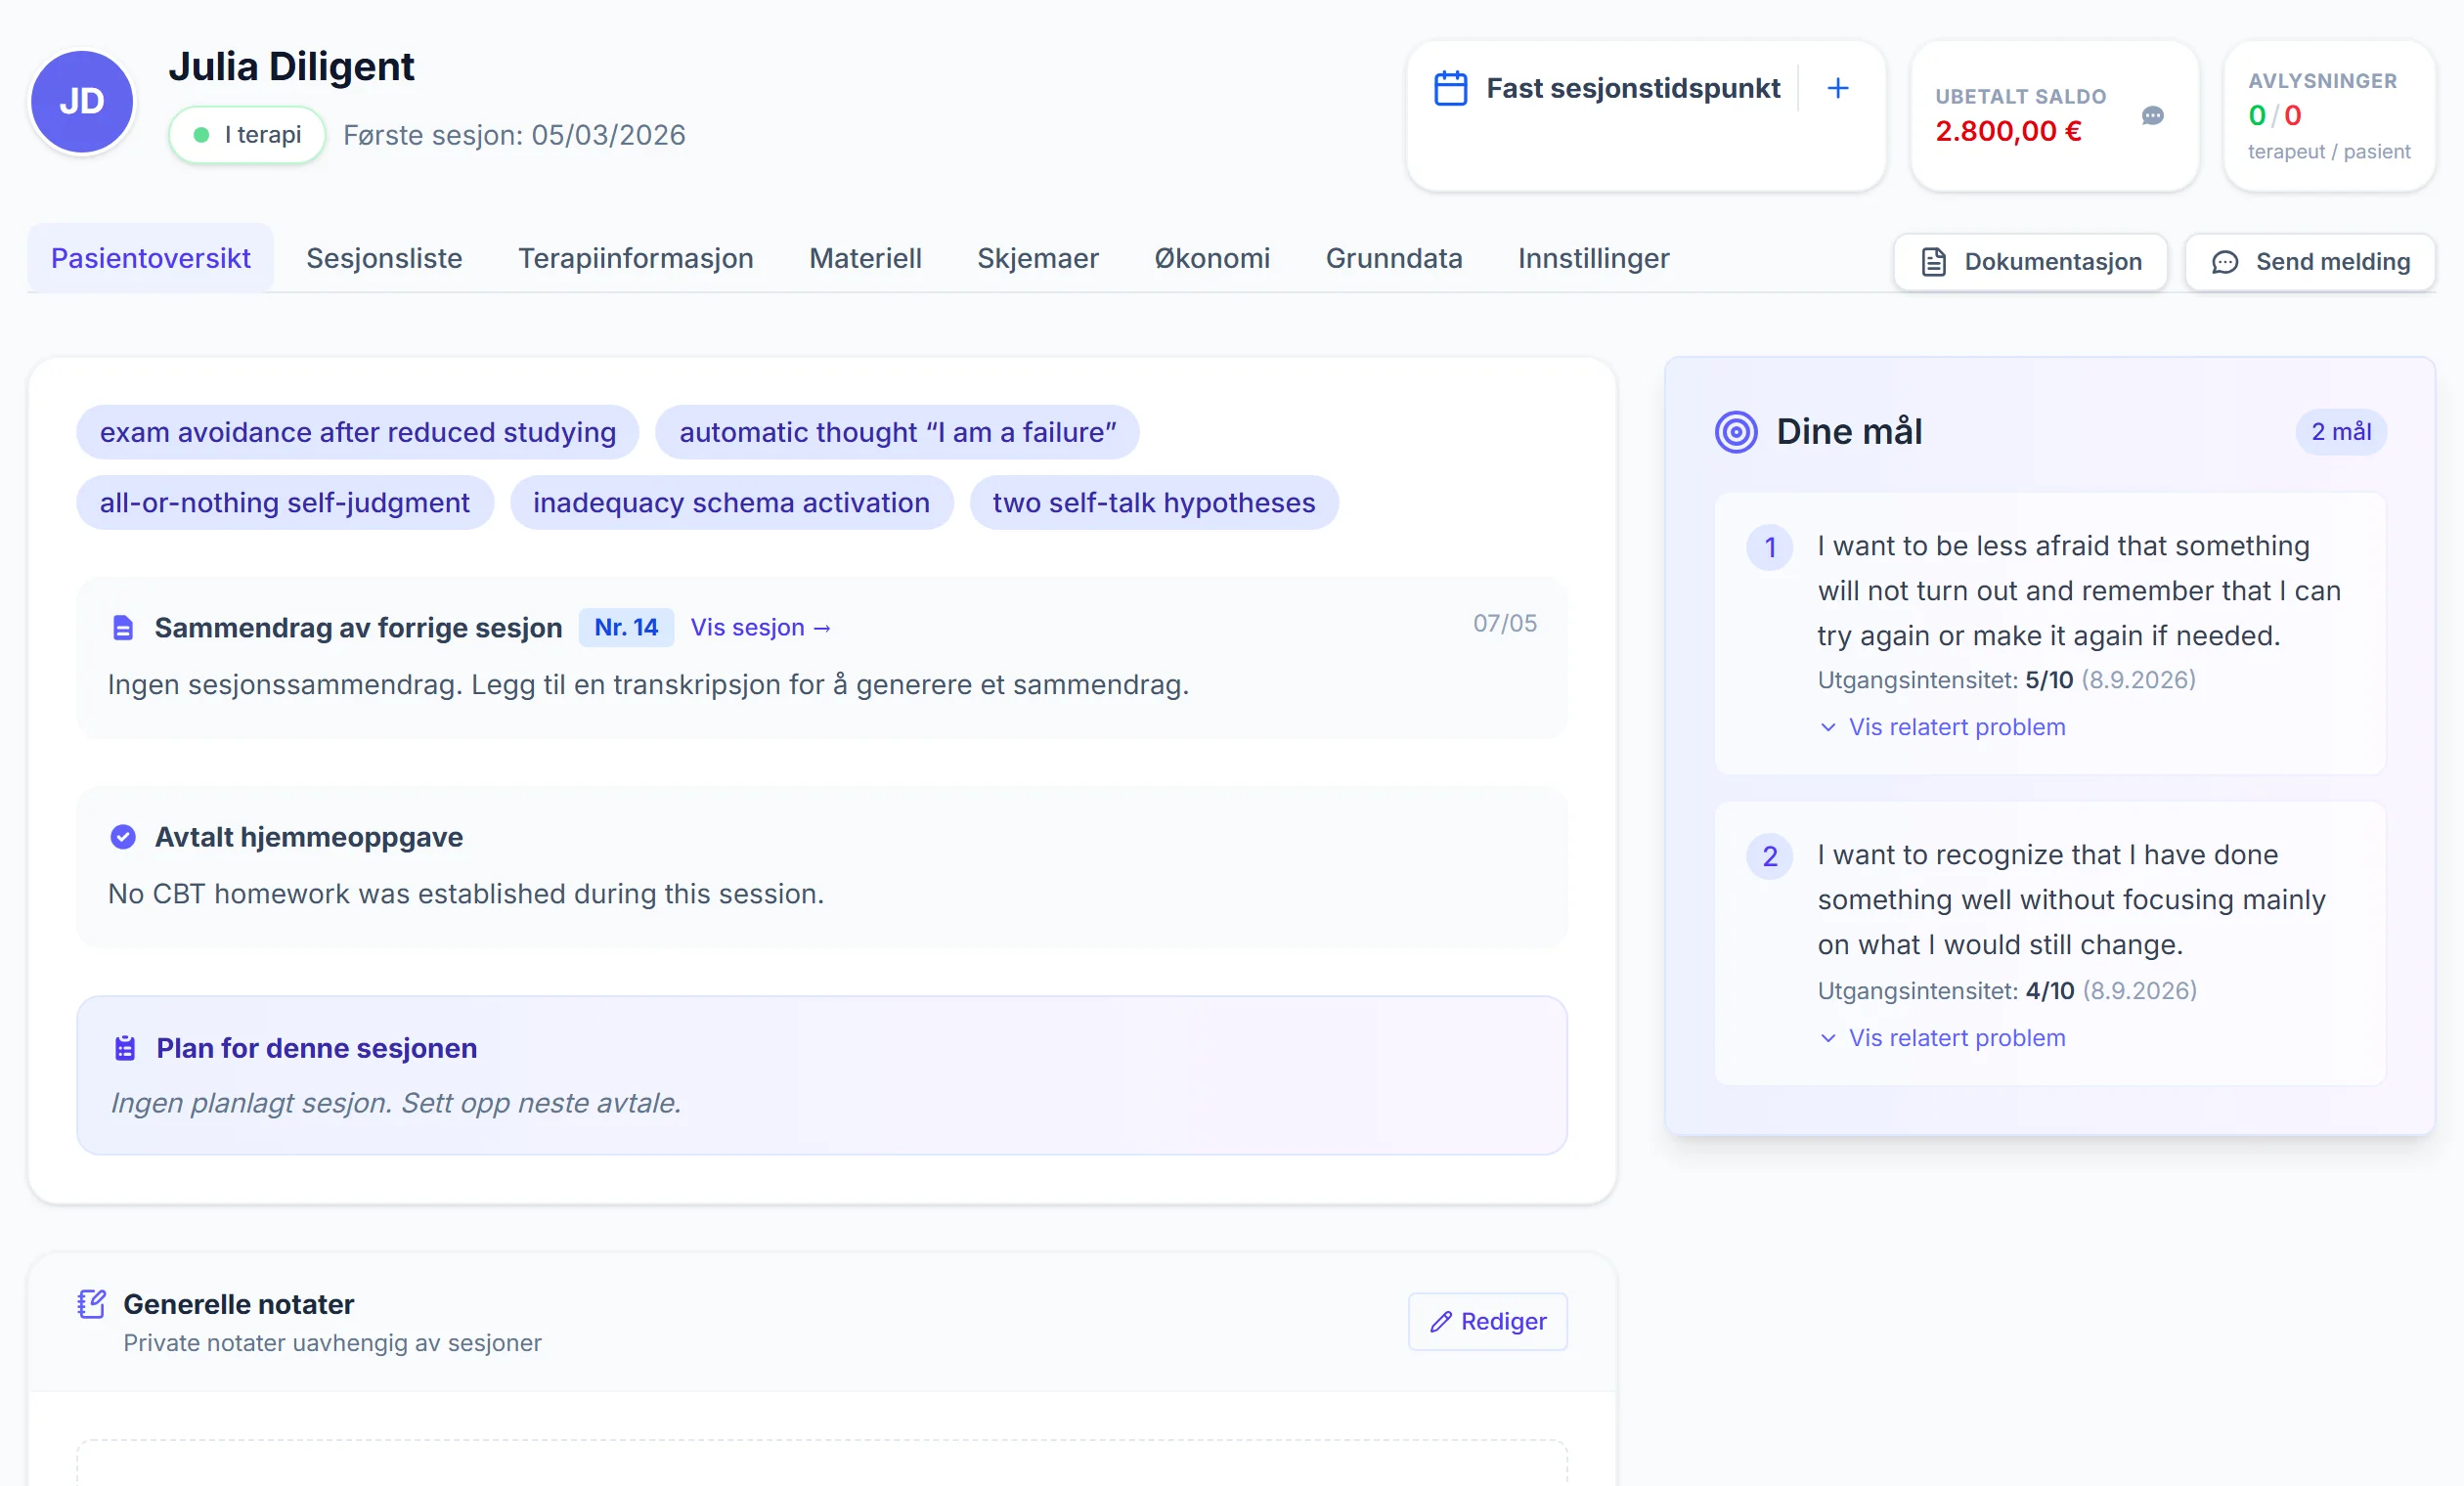This screenshot has height=1486, width=2464.
Task: Follow the Vis sesjon link
Action: click(x=760, y=628)
